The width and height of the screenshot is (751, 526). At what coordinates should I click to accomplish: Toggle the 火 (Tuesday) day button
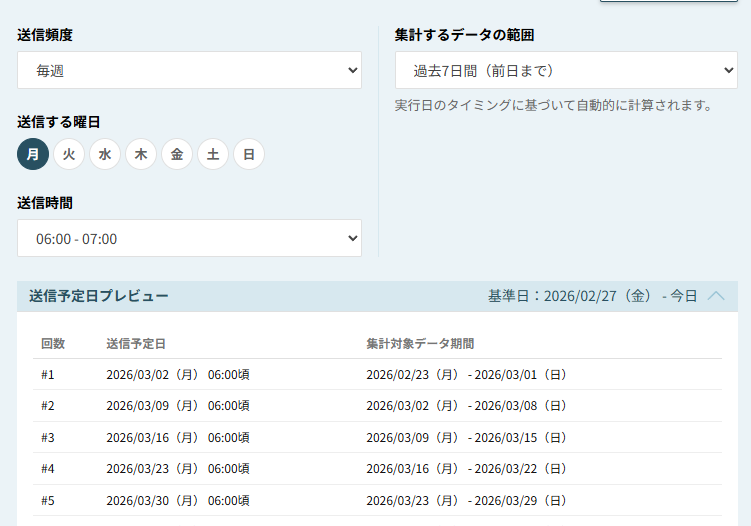coord(69,154)
